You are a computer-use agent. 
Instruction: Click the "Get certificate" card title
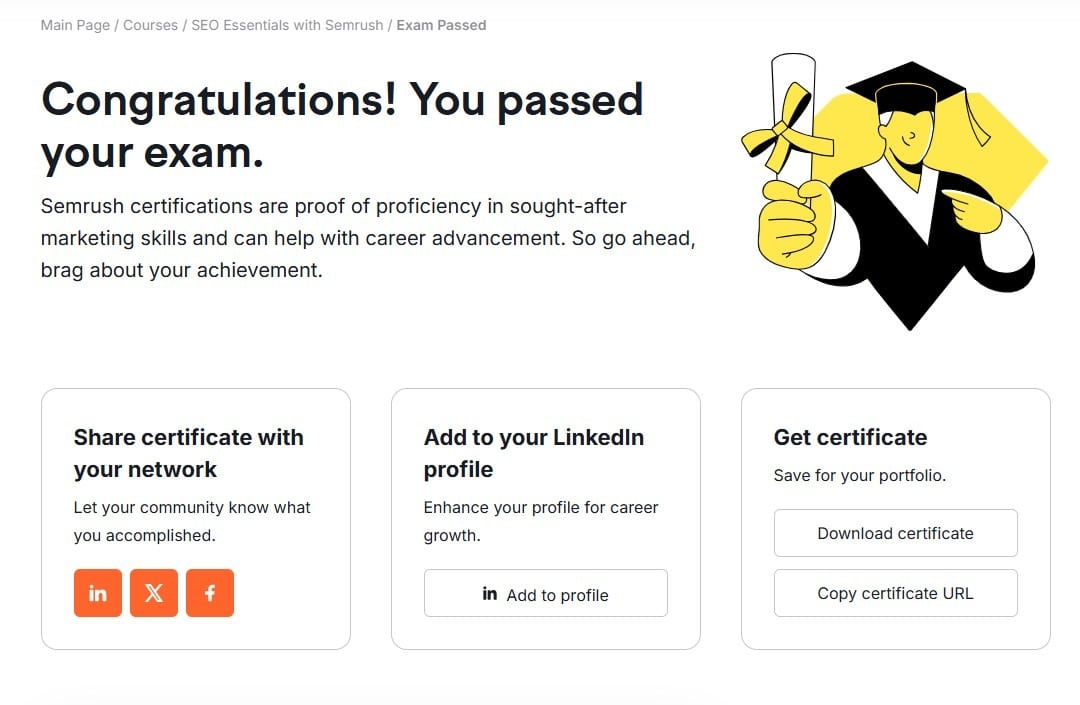(x=850, y=437)
